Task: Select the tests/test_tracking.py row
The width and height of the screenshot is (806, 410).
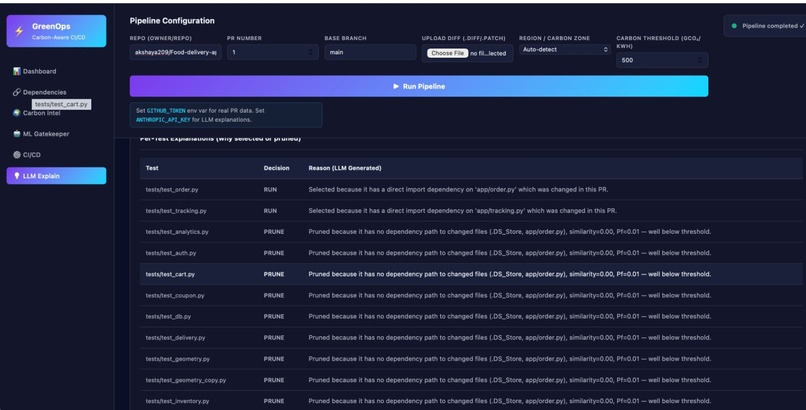Action: 471,211
